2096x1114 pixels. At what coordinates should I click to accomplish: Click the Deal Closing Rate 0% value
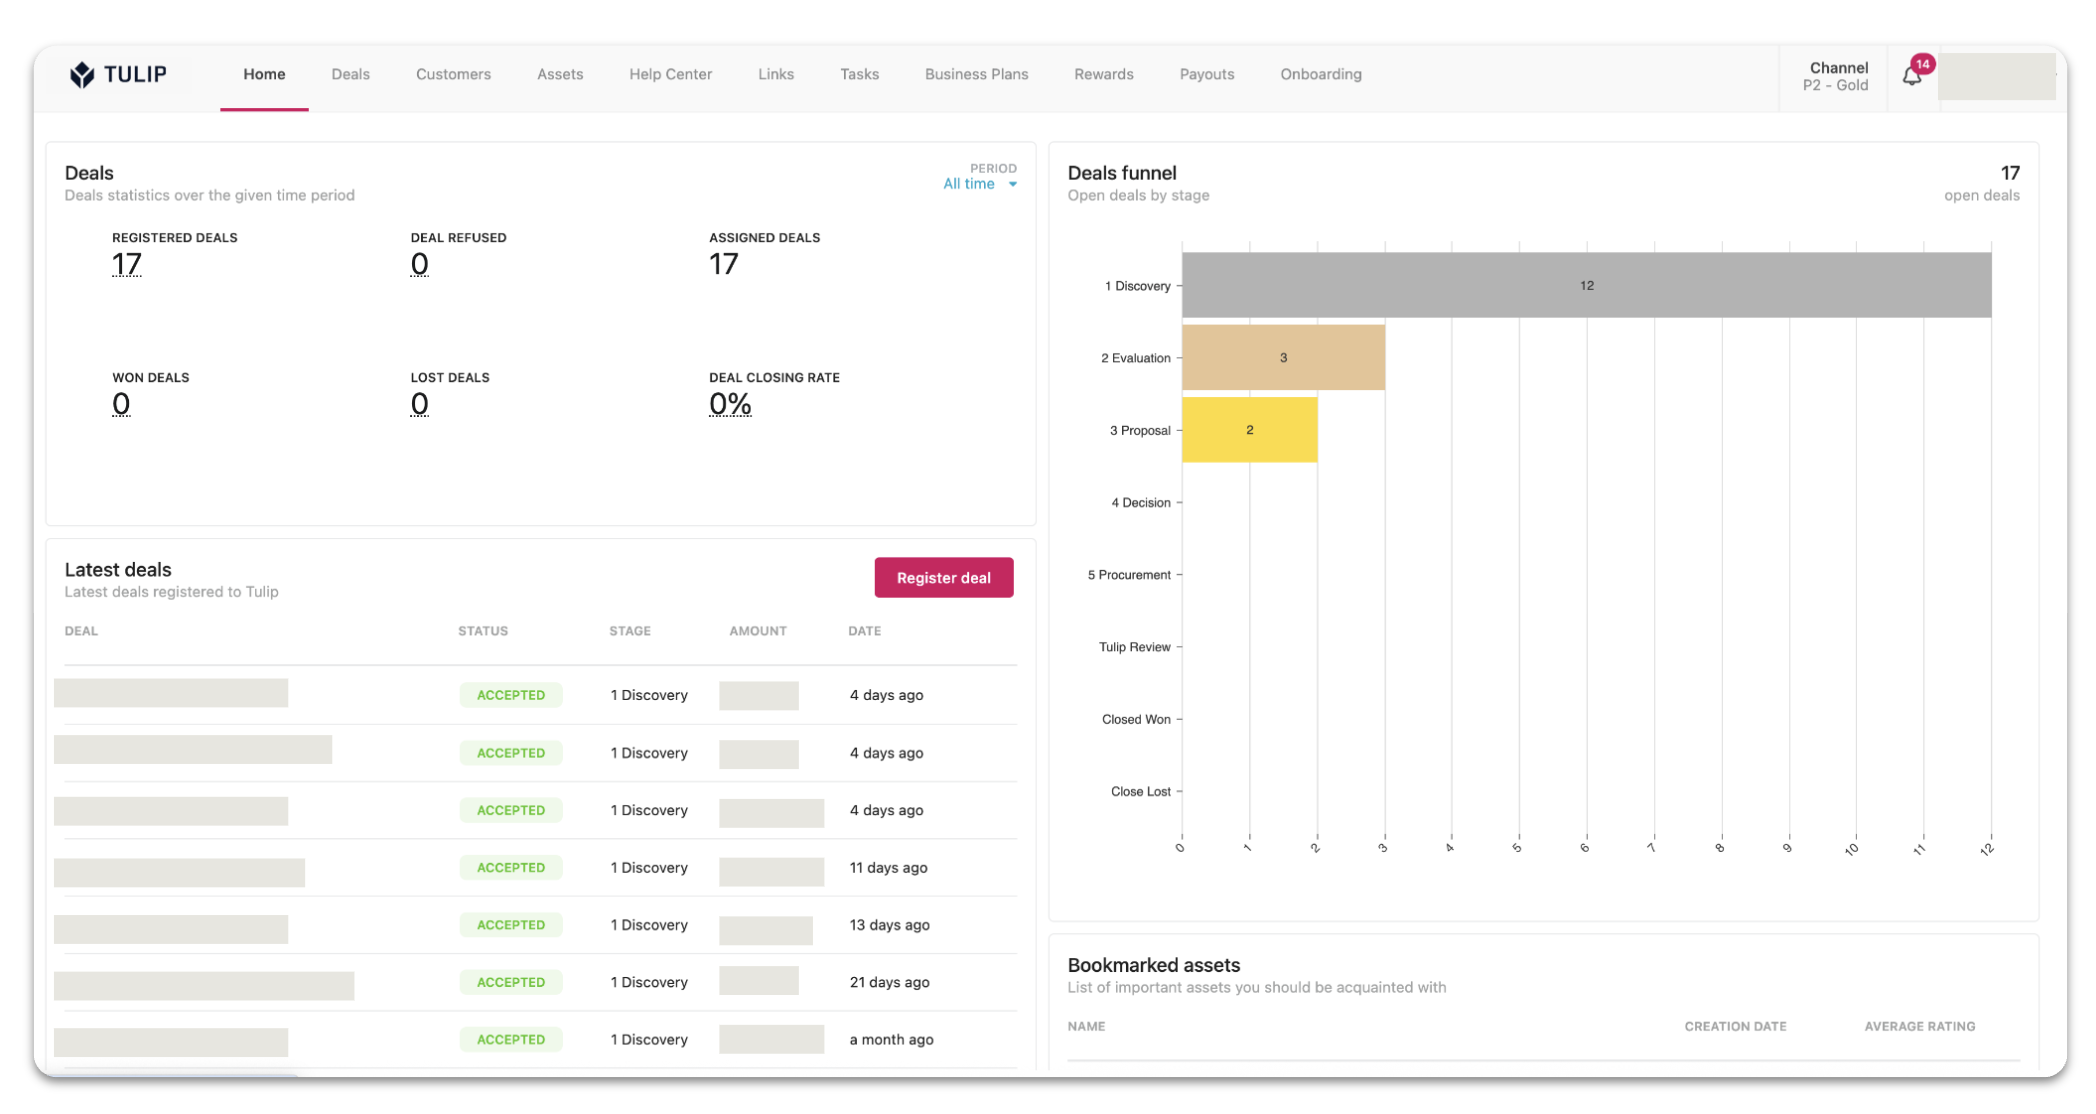tap(730, 404)
